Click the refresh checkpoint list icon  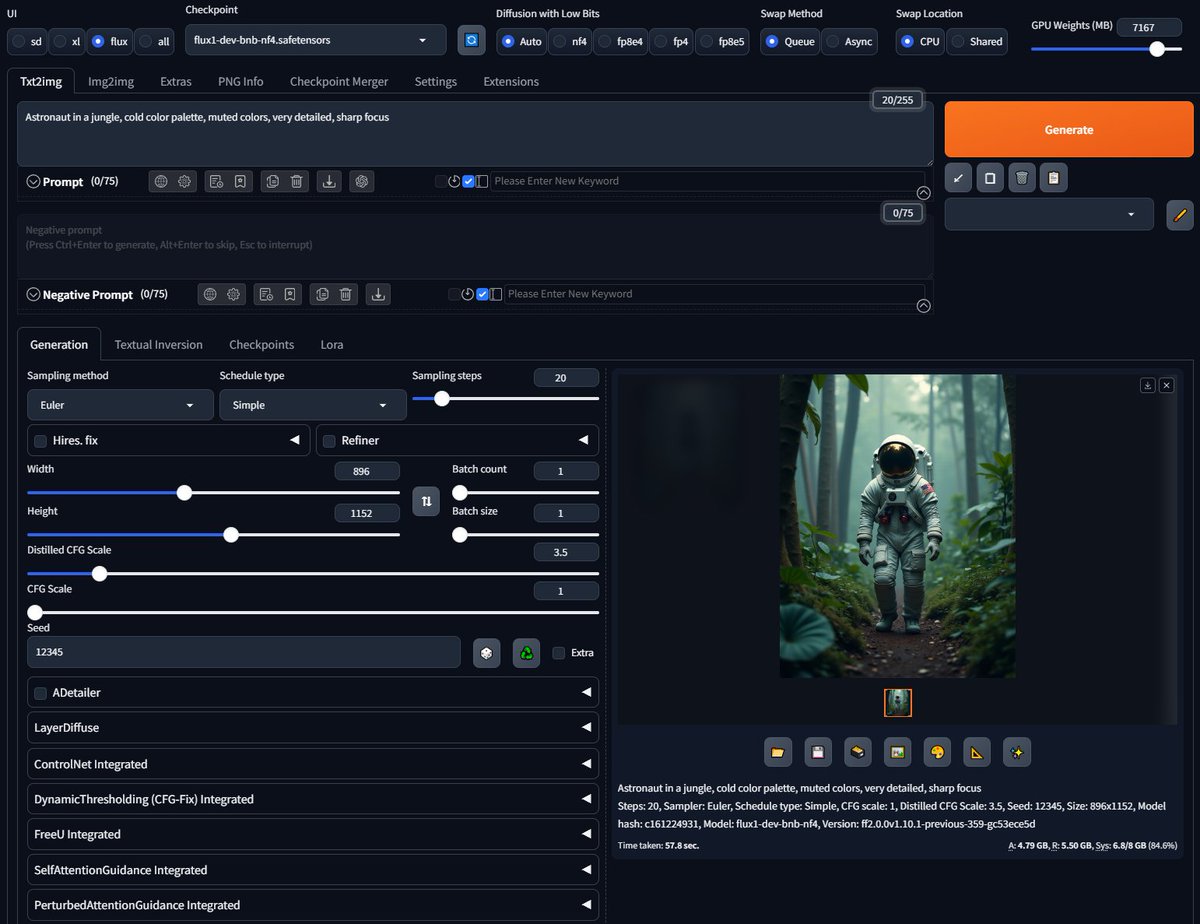tap(471, 40)
